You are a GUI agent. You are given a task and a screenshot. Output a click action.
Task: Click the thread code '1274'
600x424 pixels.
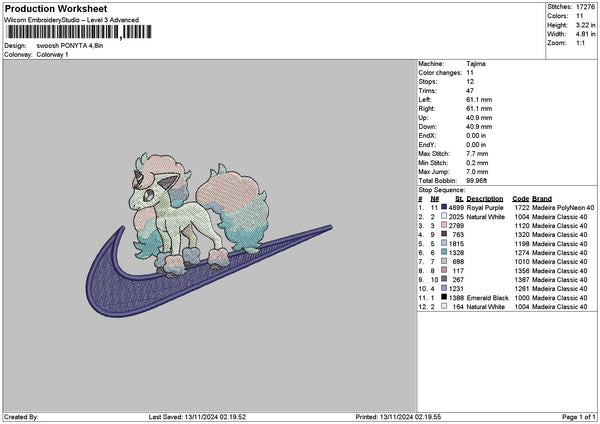[522, 253]
